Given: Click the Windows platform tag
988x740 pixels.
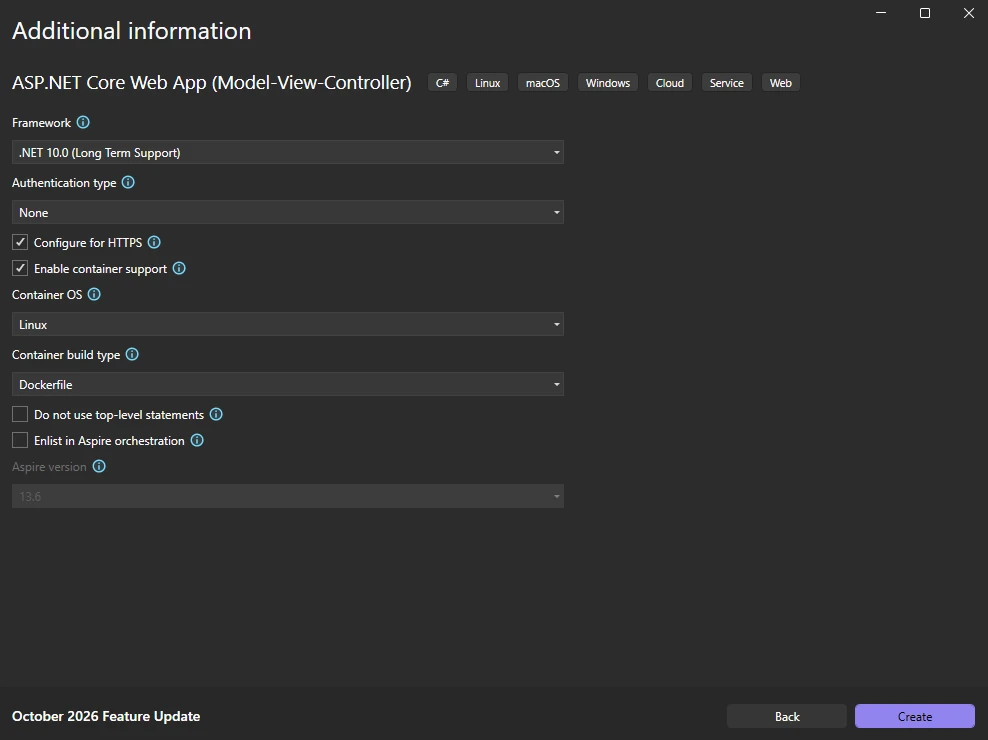Looking at the screenshot, I should (x=607, y=83).
